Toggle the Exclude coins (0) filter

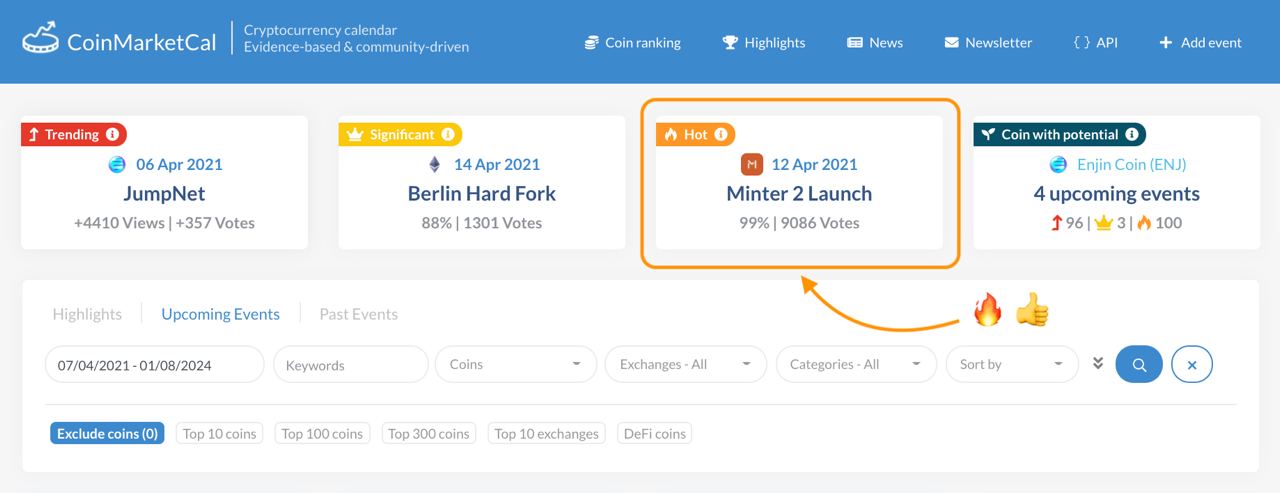tap(107, 433)
